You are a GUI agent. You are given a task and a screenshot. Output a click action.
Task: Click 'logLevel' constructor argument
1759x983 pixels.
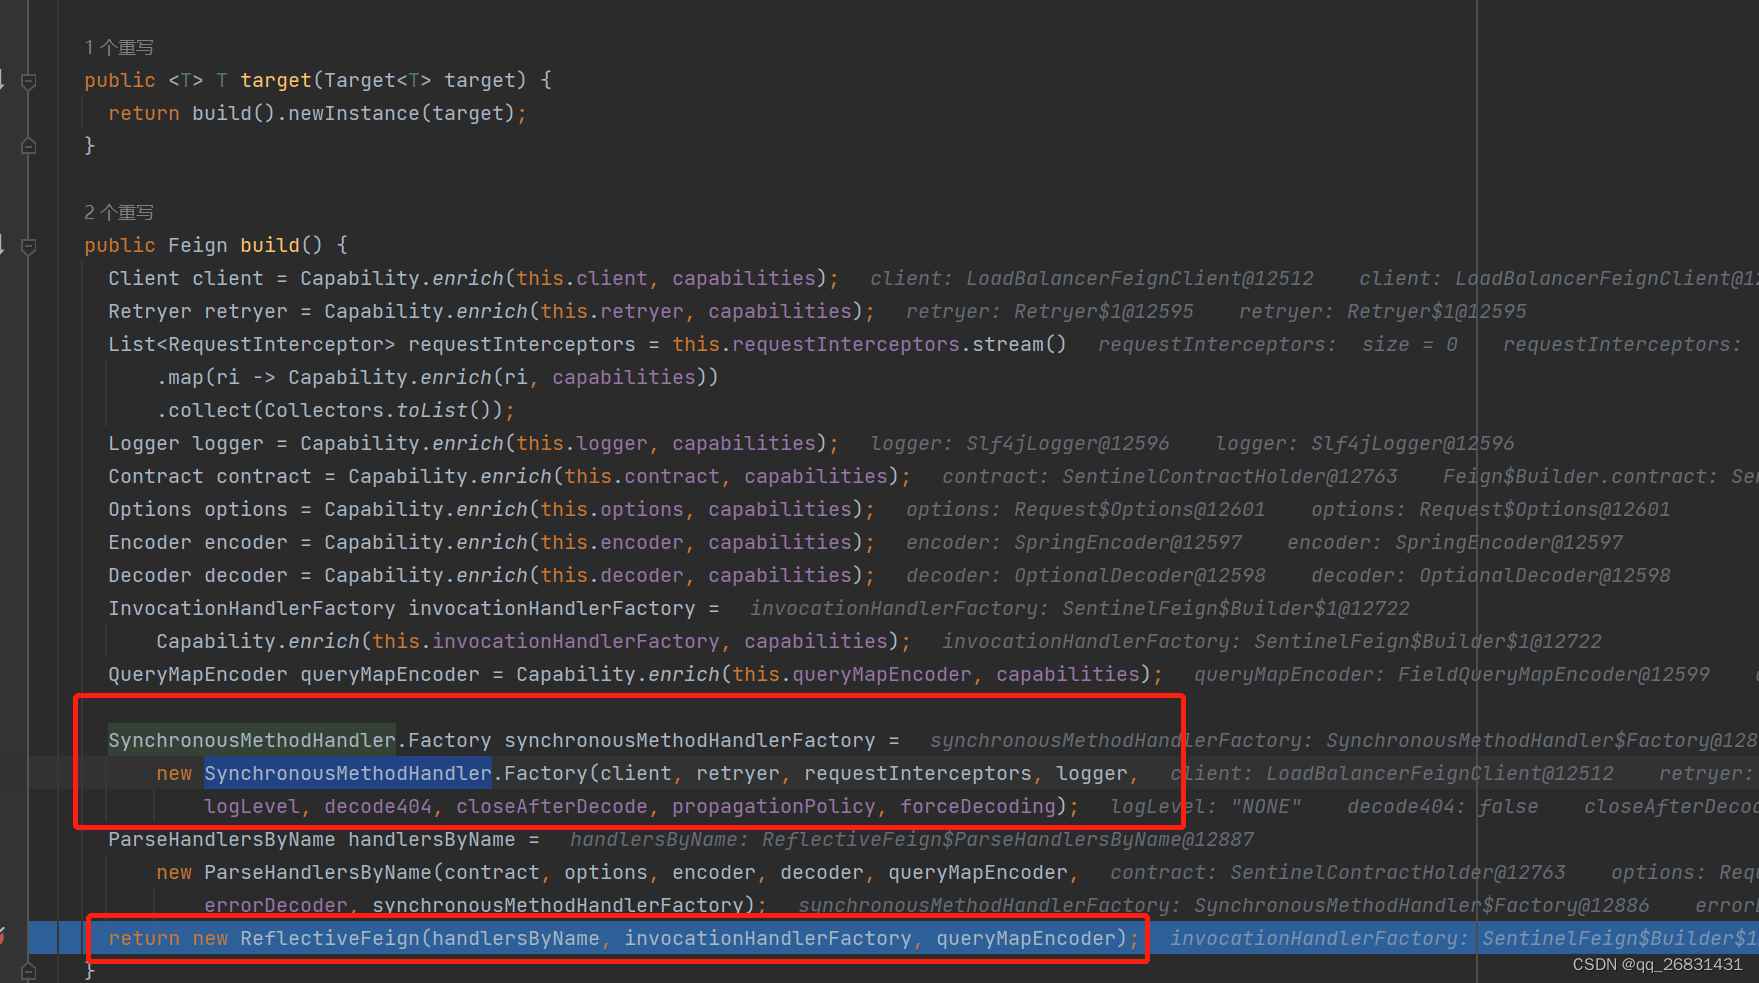[252, 806]
